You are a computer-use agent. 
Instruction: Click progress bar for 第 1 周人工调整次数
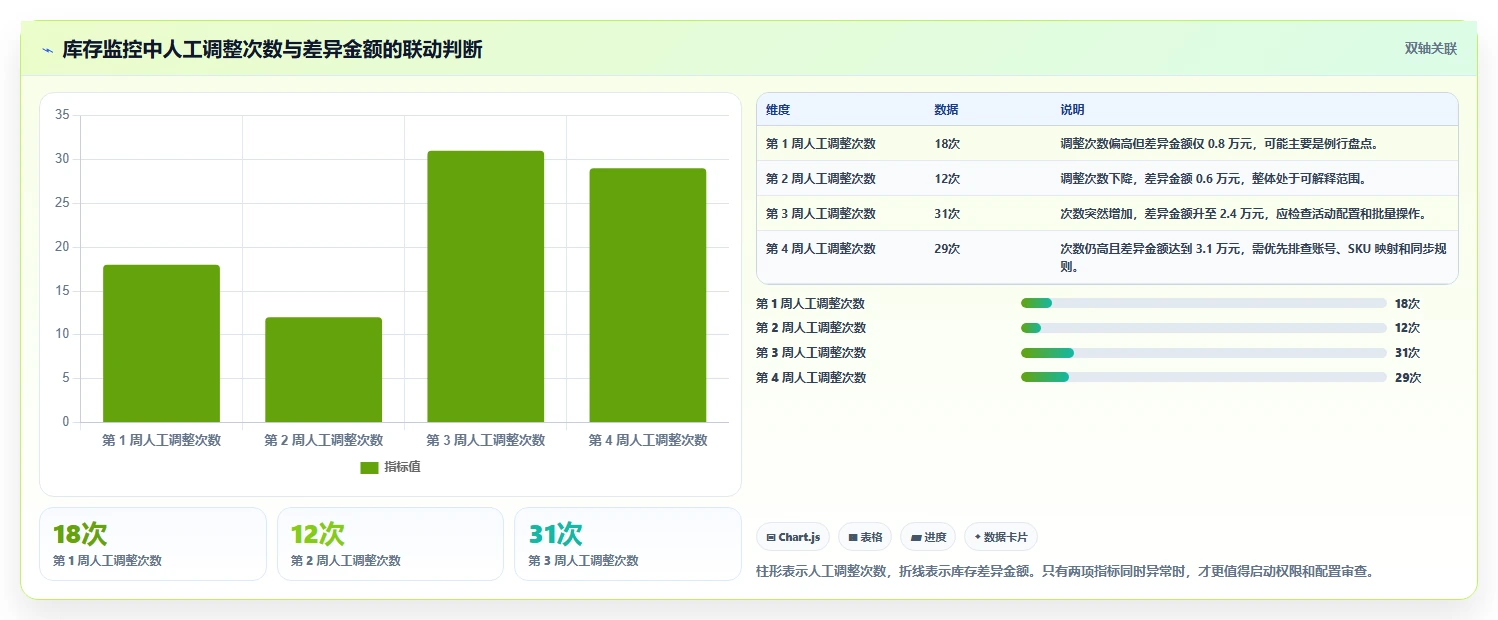[x=1204, y=303]
